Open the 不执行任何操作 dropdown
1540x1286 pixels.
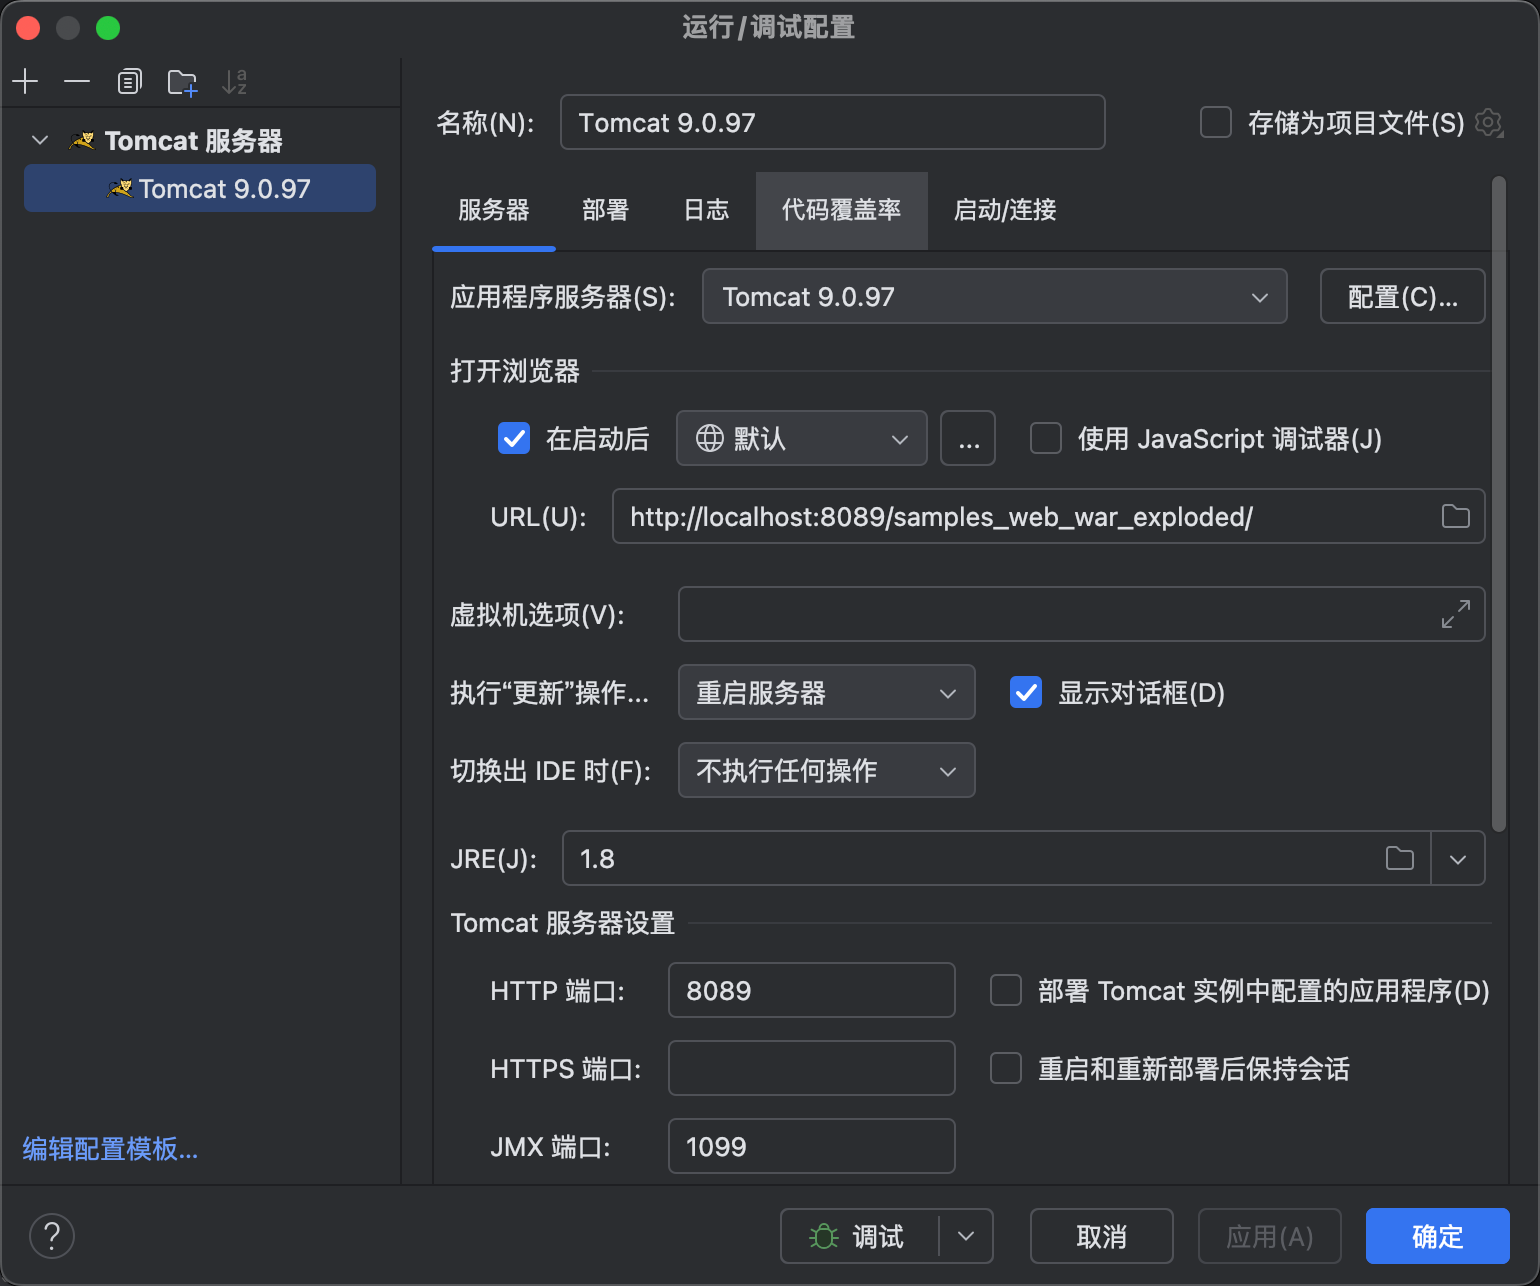coord(826,770)
